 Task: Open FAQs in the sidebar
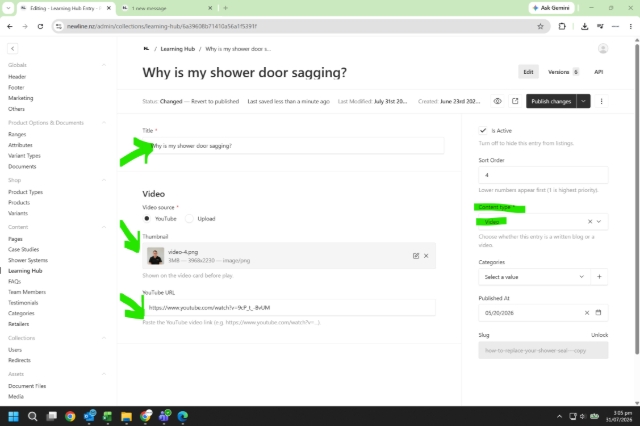[x=14, y=281]
